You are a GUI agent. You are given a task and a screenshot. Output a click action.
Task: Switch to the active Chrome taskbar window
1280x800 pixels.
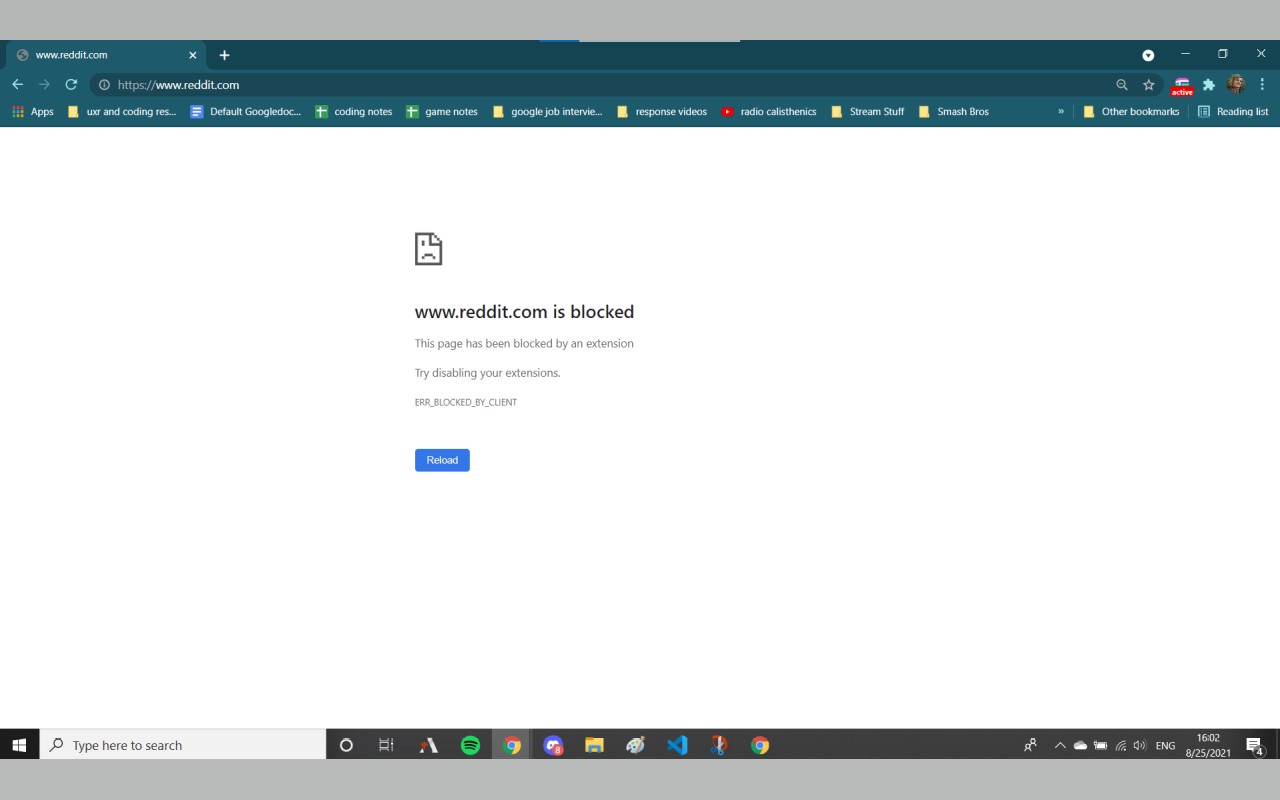coord(512,745)
